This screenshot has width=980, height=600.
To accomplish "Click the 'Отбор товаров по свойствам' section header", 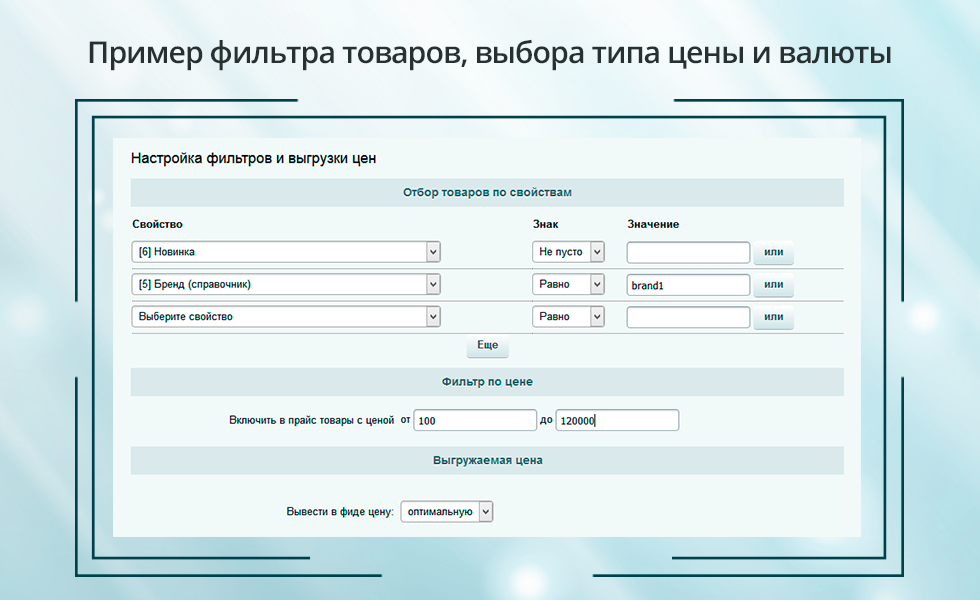I will pos(487,192).
